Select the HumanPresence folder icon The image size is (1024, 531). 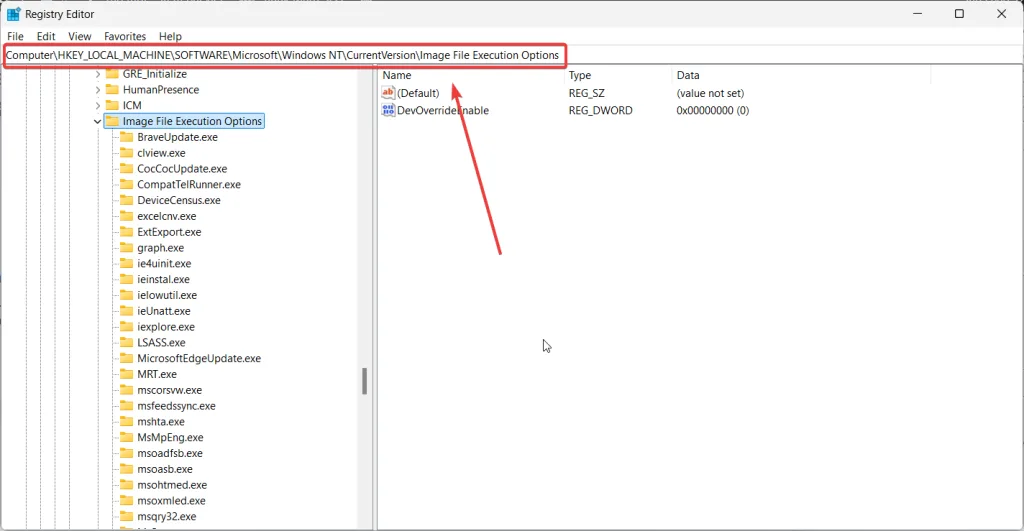click(112, 89)
